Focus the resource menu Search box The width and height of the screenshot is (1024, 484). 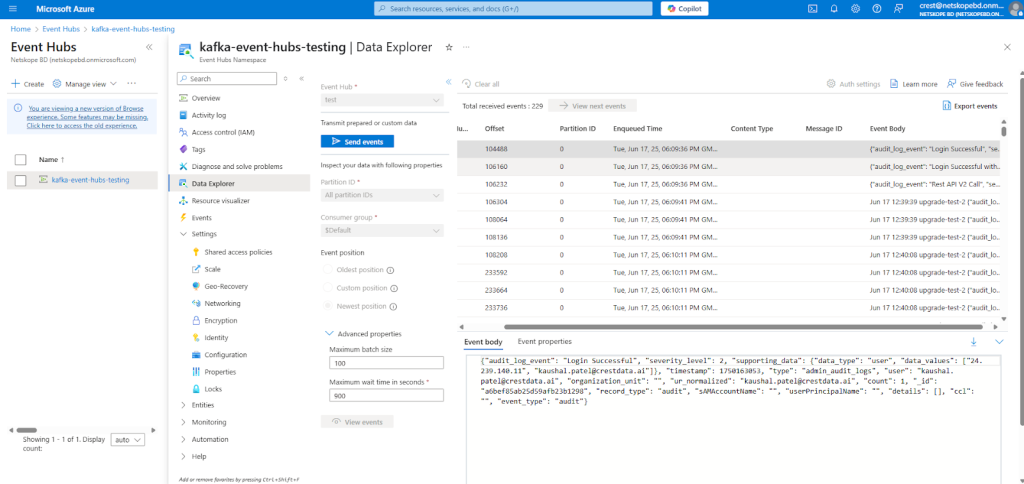click(x=227, y=78)
